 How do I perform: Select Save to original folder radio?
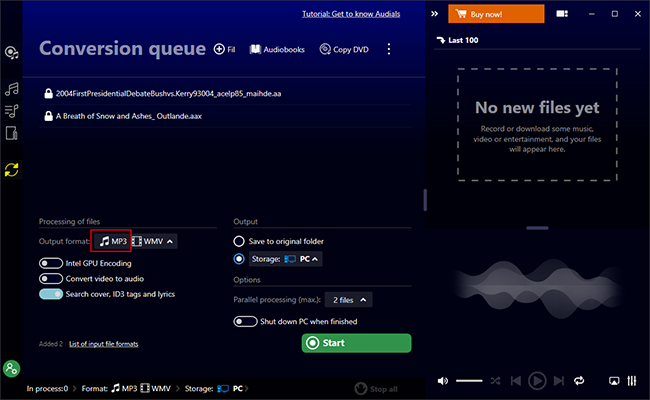coord(239,241)
